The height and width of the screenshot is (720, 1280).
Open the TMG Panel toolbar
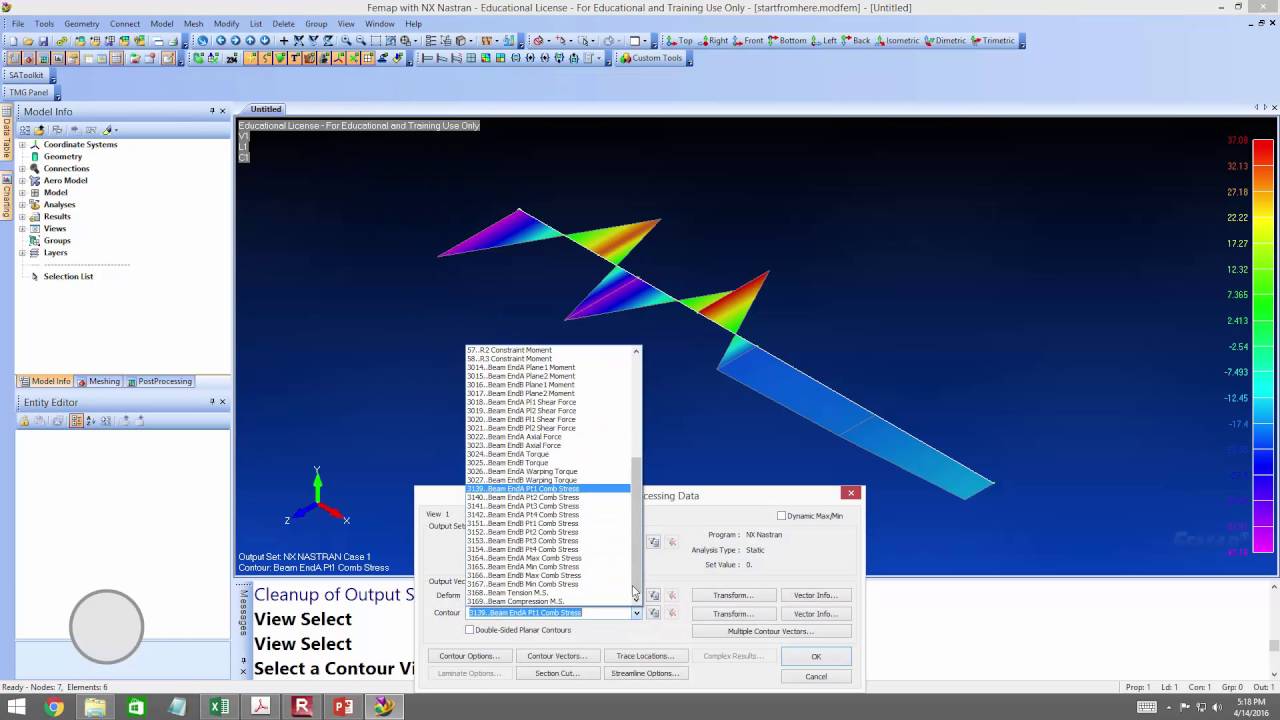coord(29,92)
